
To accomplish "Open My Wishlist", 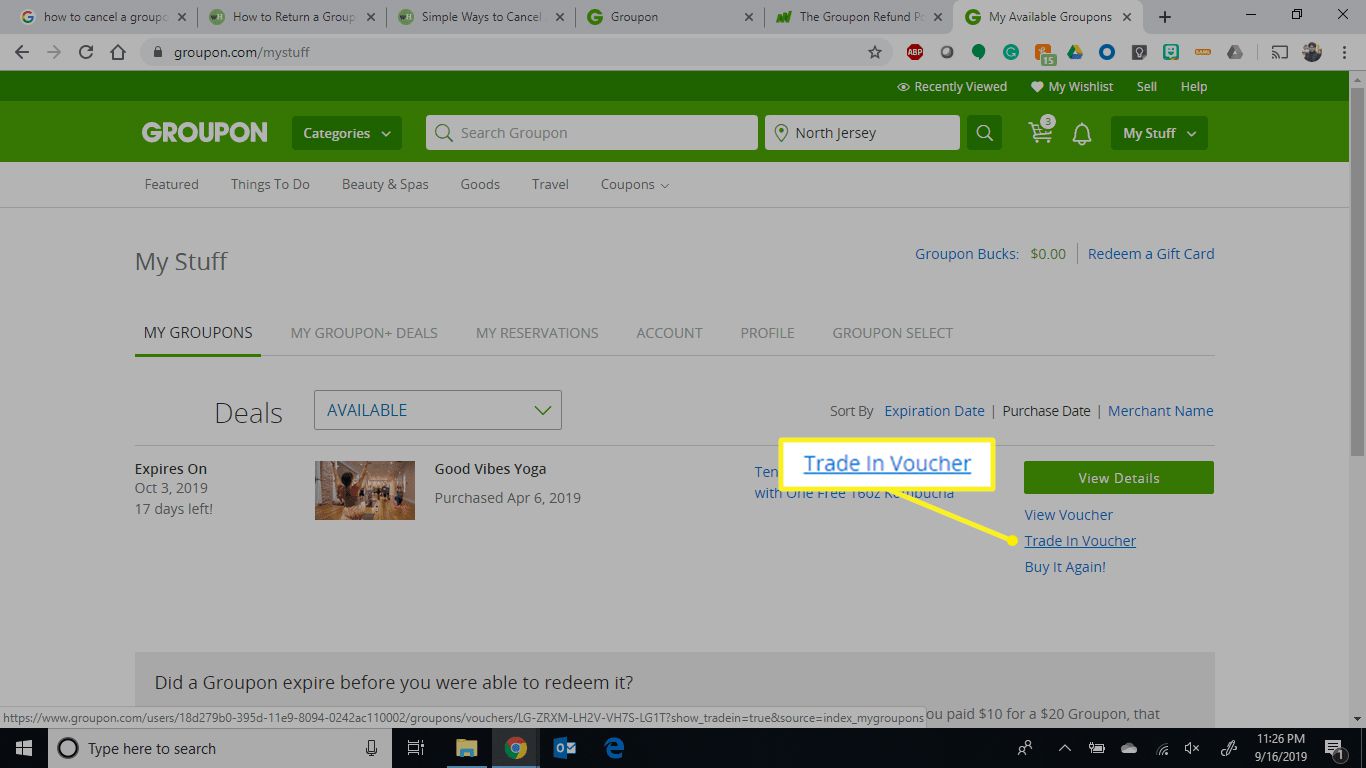I will [x=1072, y=87].
